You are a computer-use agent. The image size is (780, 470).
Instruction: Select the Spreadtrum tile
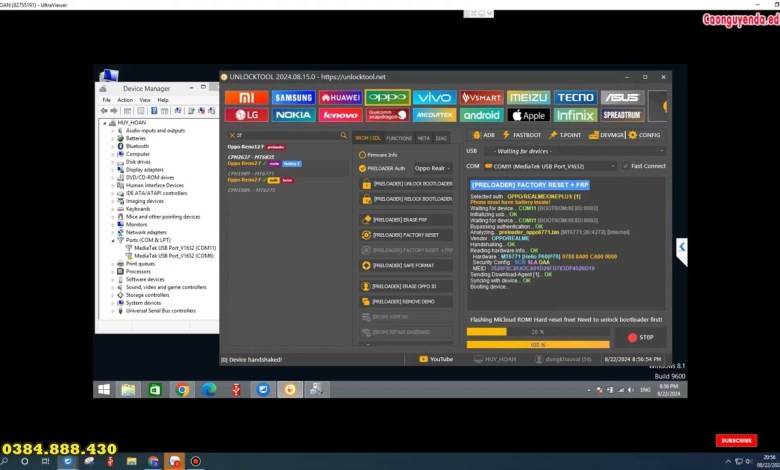622,115
